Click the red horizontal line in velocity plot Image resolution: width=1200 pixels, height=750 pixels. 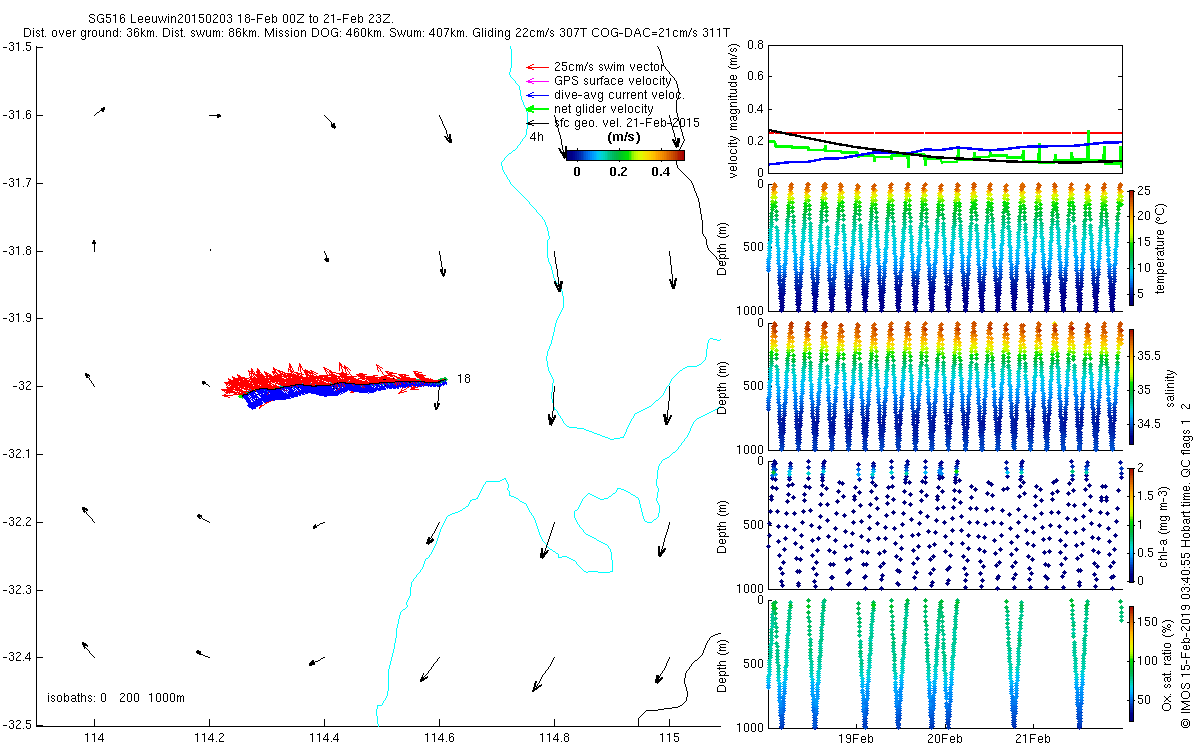945,132
